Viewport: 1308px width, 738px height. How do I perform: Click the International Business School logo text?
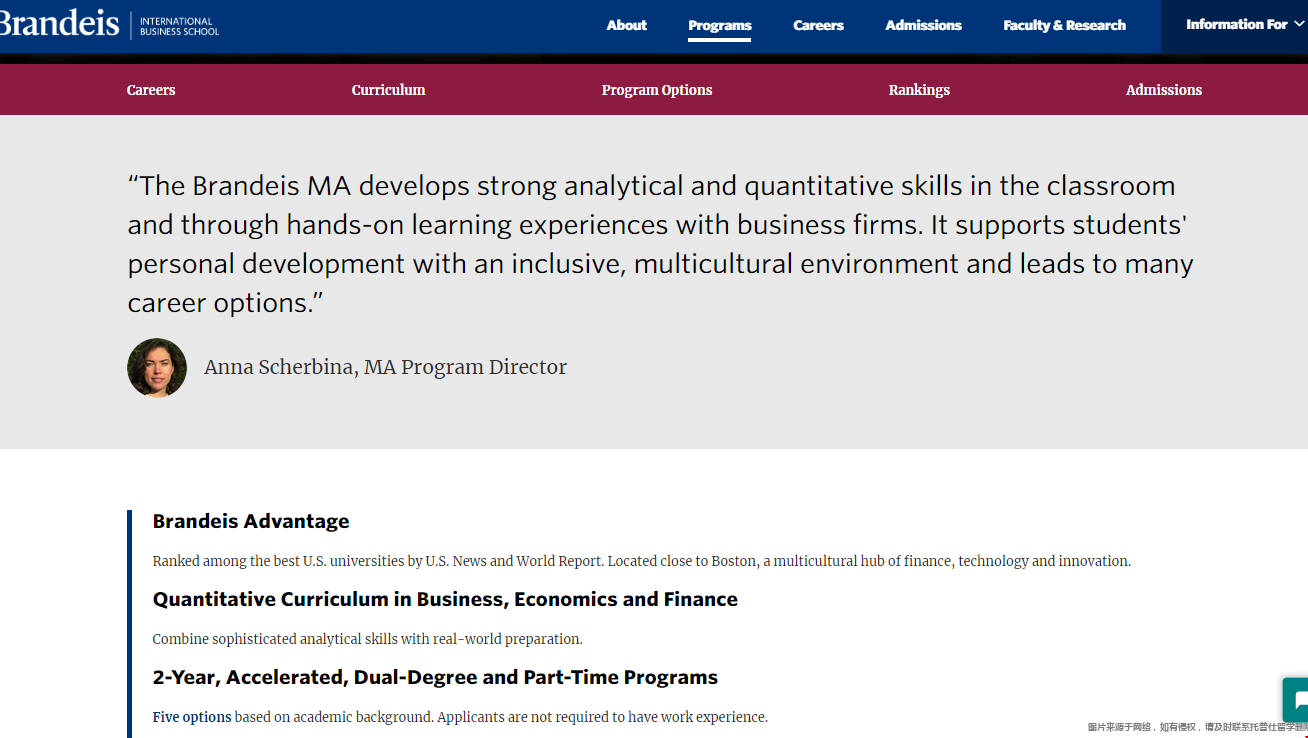click(x=179, y=26)
